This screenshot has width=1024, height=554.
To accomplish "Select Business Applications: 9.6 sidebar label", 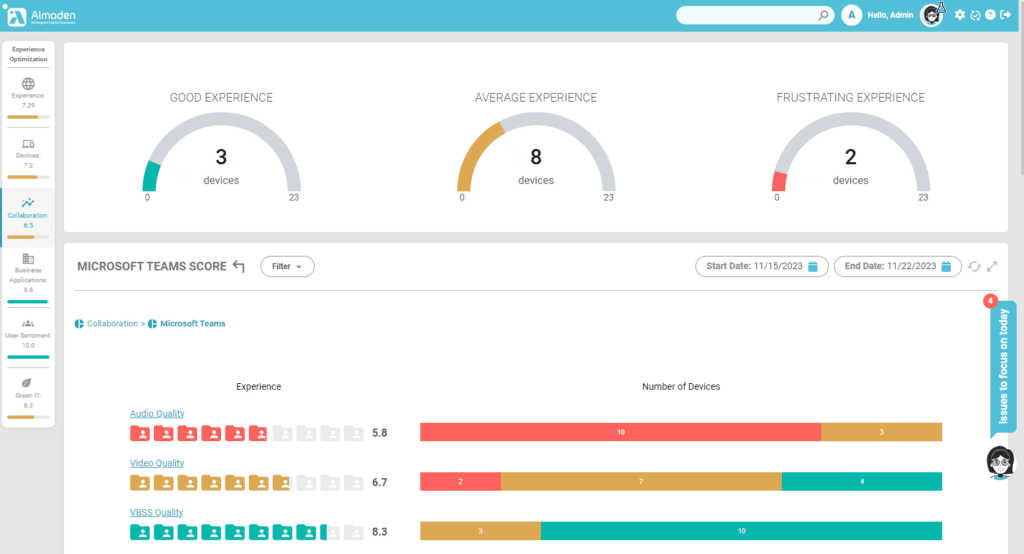I will point(28,280).
